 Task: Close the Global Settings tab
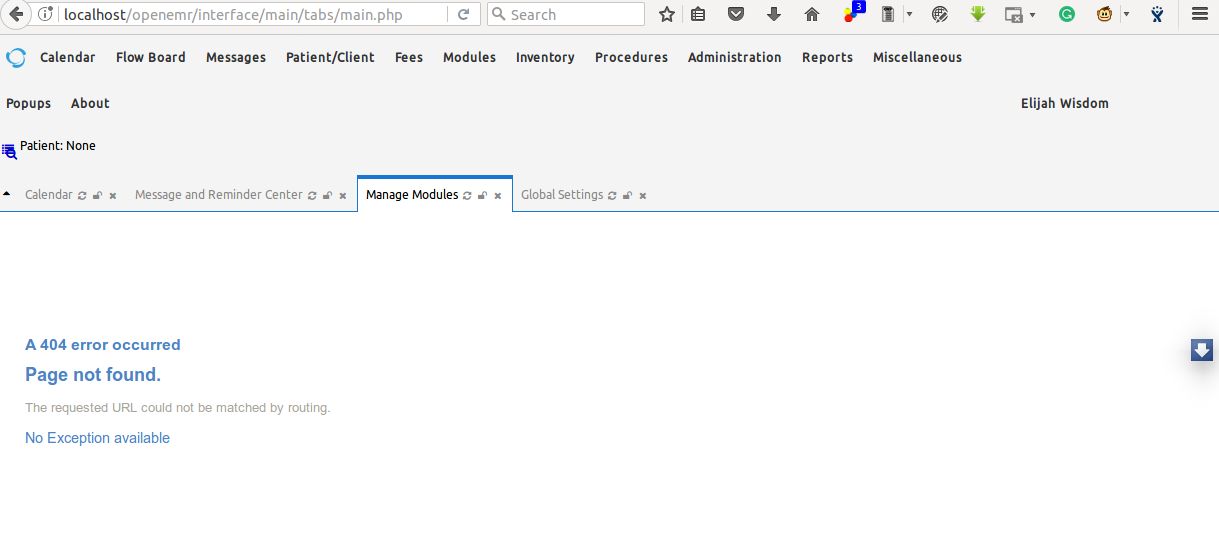[x=643, y=196]
